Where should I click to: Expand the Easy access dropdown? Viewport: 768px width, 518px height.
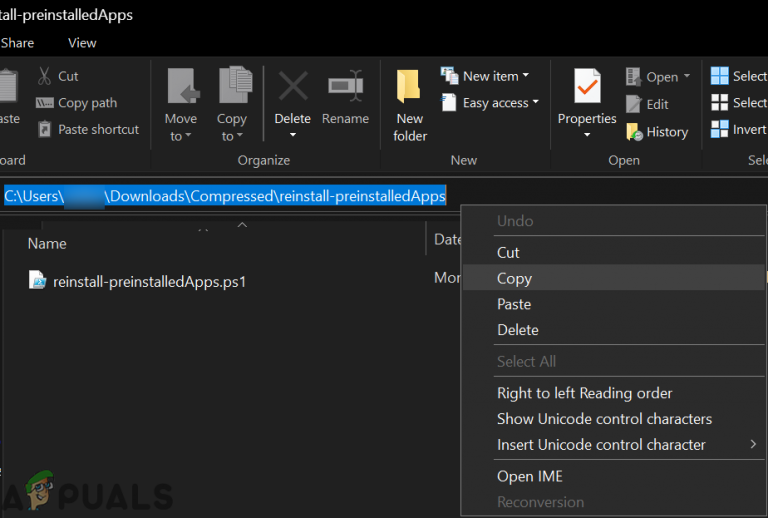click(491, 103)
